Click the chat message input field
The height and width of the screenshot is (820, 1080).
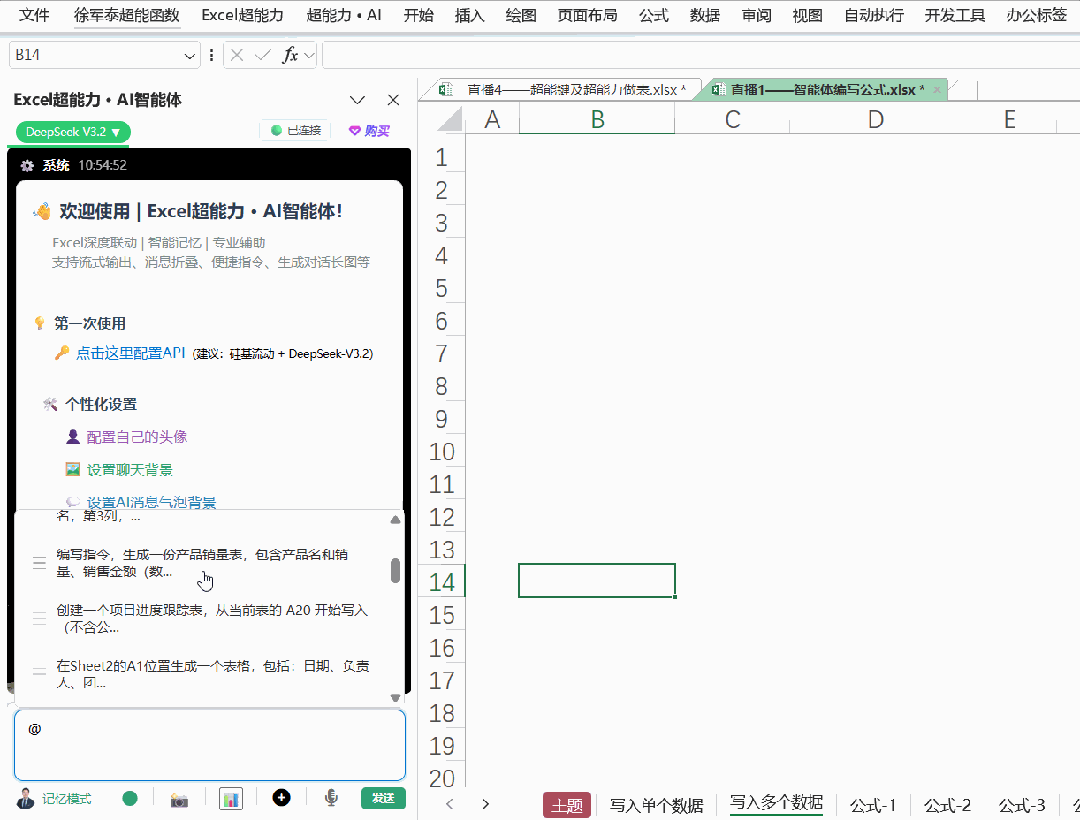[x=209, y=745]
